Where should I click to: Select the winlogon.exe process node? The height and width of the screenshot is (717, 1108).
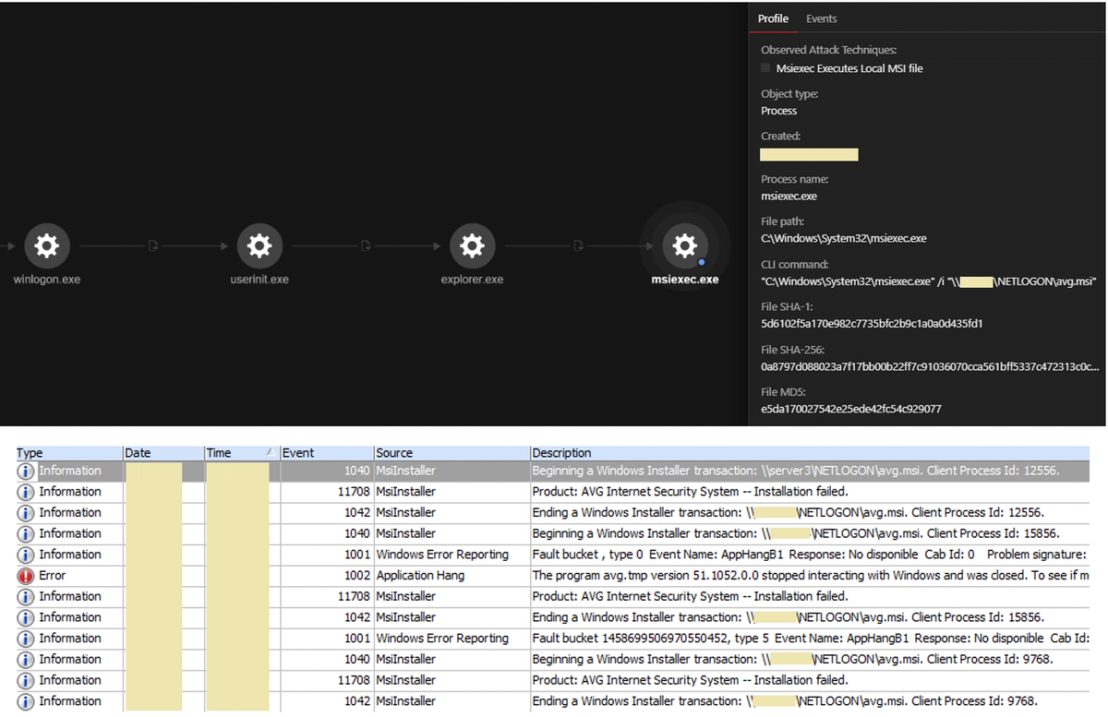pos(47,246)
